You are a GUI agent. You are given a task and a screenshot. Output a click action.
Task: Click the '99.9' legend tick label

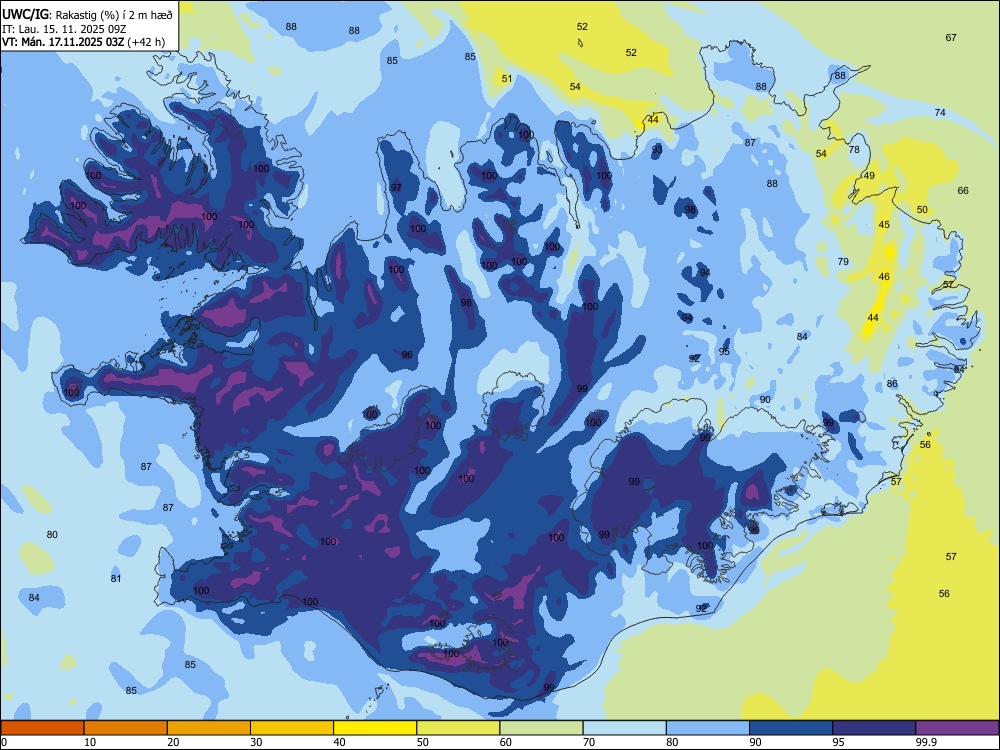click(x=926, y=742)
